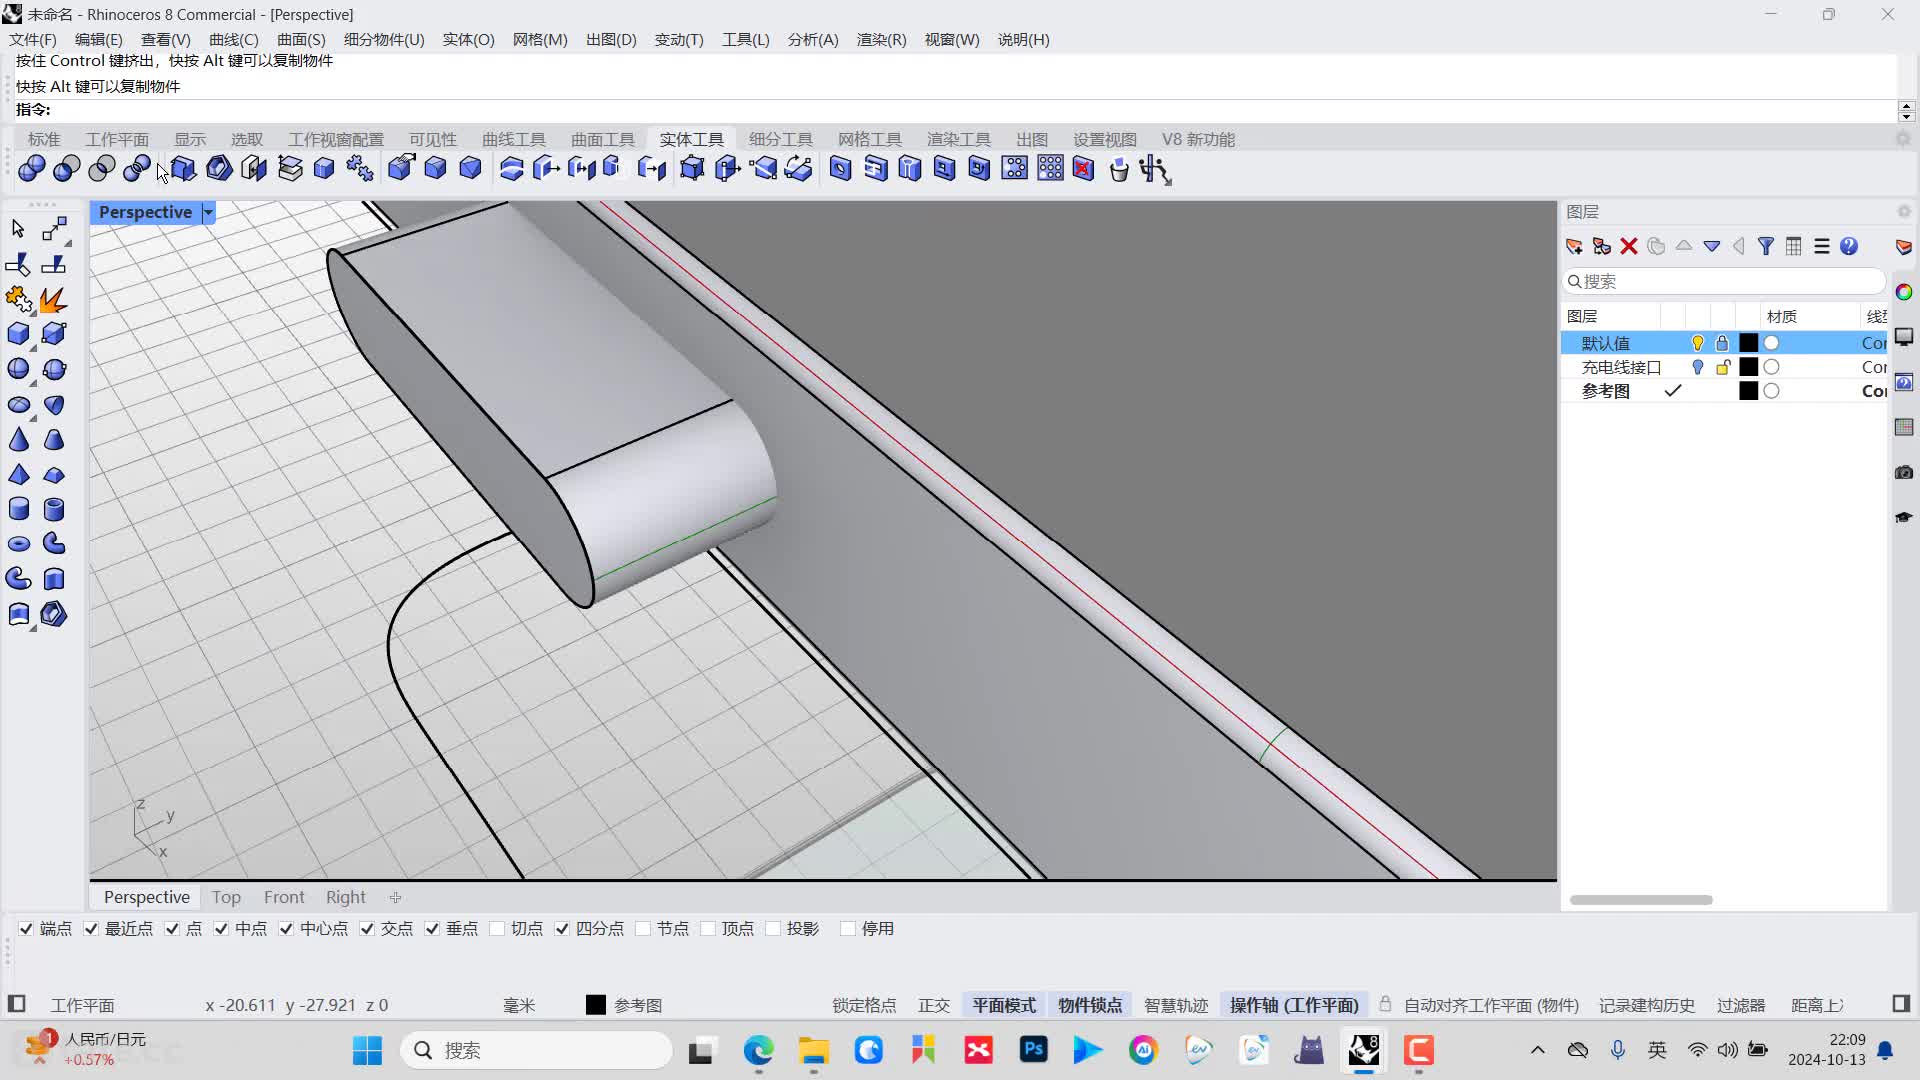Enable 切点 tangent snap
Viewport: 1920px width, 1080px height.
pyautogui.click(x=497, y=929)
